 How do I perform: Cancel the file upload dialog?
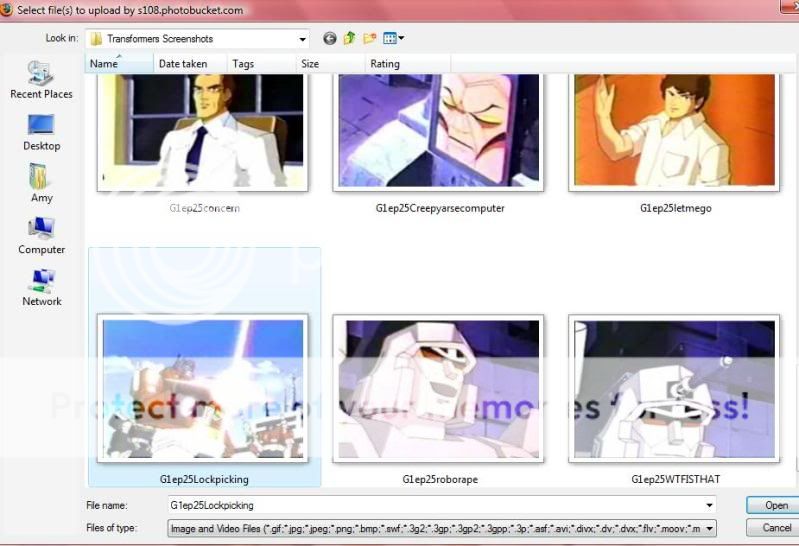point(776,528)
